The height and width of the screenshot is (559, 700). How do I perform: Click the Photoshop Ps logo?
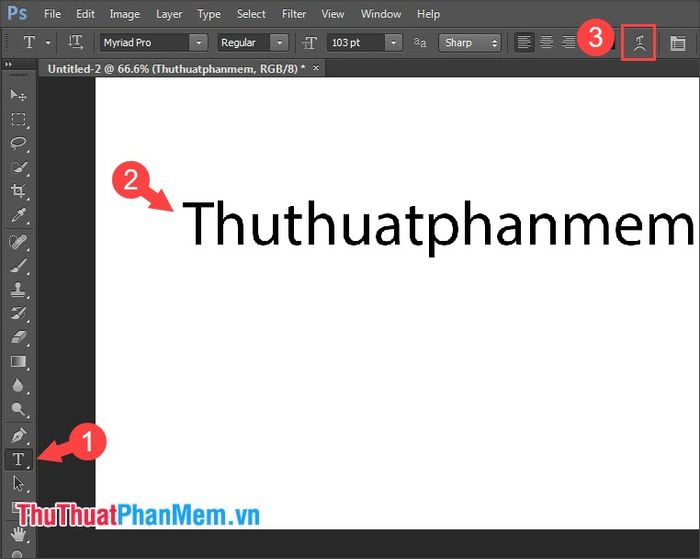[x=17, y=13]
